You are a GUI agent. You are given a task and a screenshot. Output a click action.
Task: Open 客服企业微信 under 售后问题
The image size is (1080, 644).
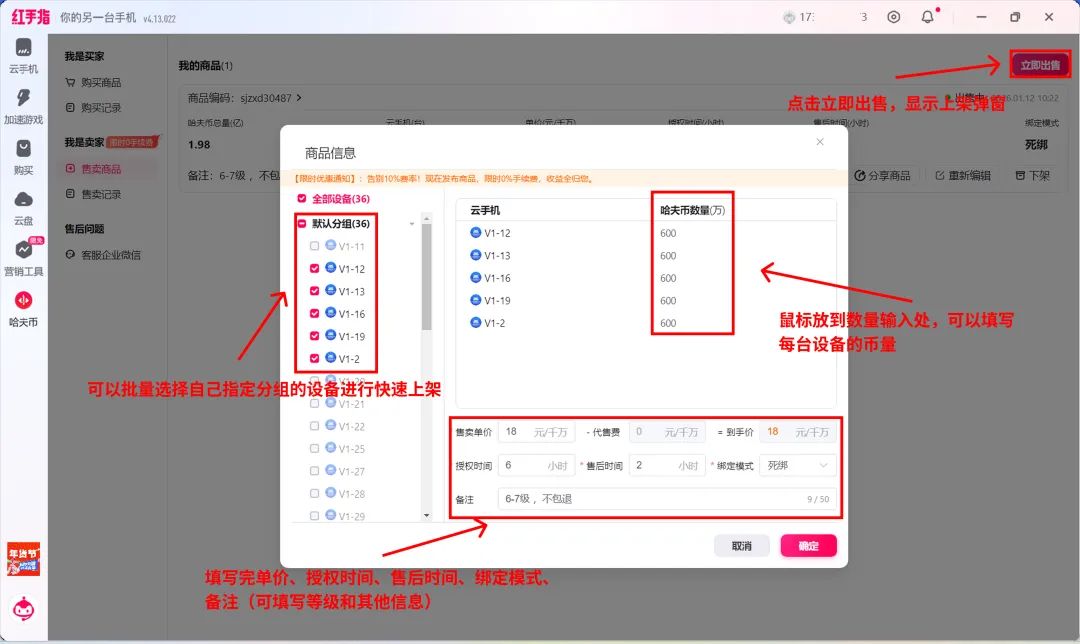(x=103, y=255)
